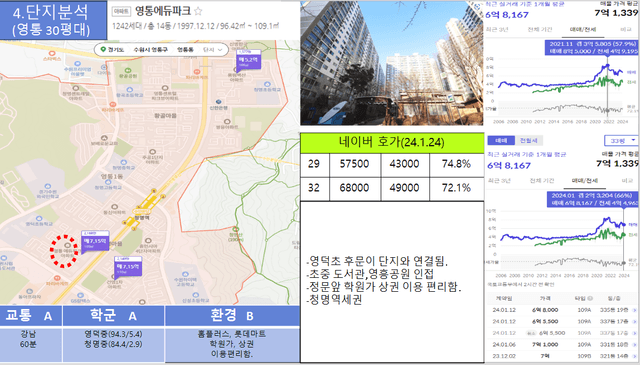Click the 황골공원 park icon
The height and width of the screenshot is (365, 640).
(128, 71)
